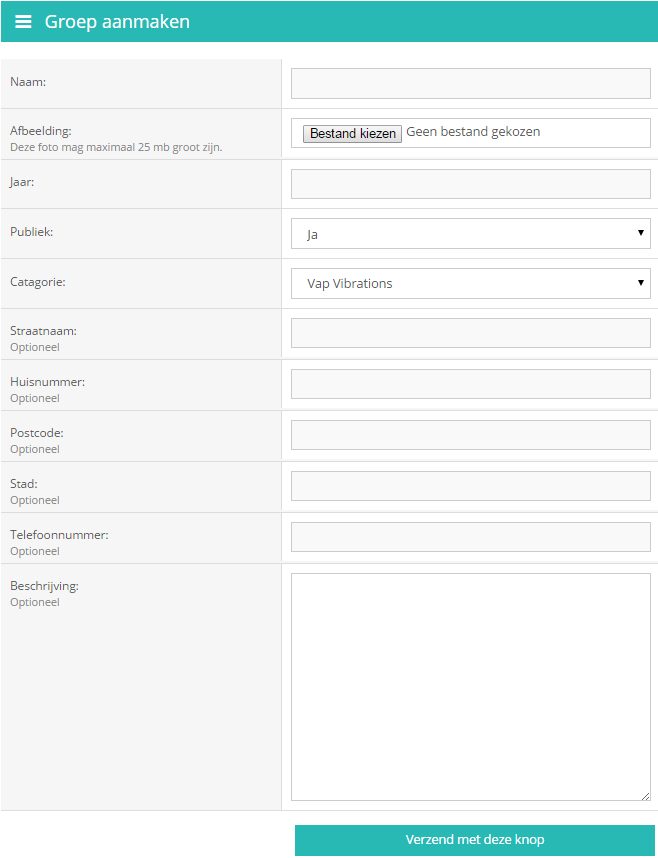
Task: Submit with Verzend met deze knop
Action: click(x=475, y=840)
